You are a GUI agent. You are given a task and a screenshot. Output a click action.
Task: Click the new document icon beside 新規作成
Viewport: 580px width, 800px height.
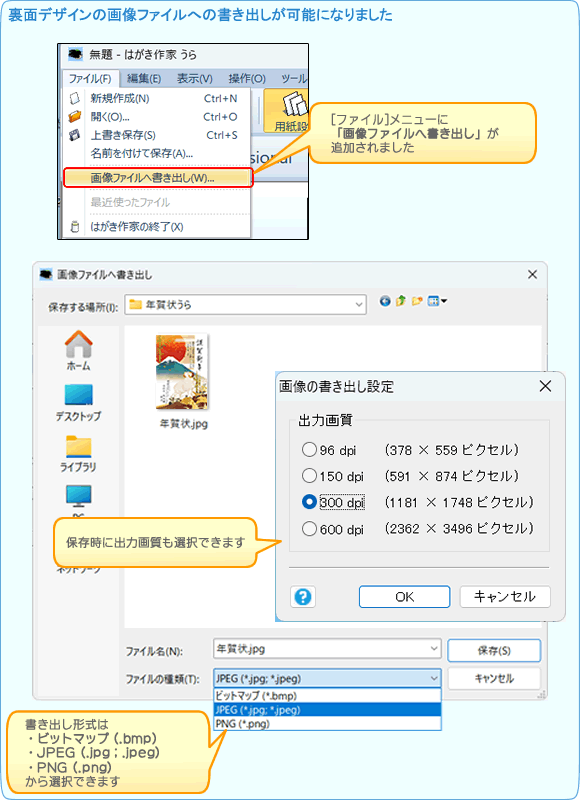coord(74,98)
